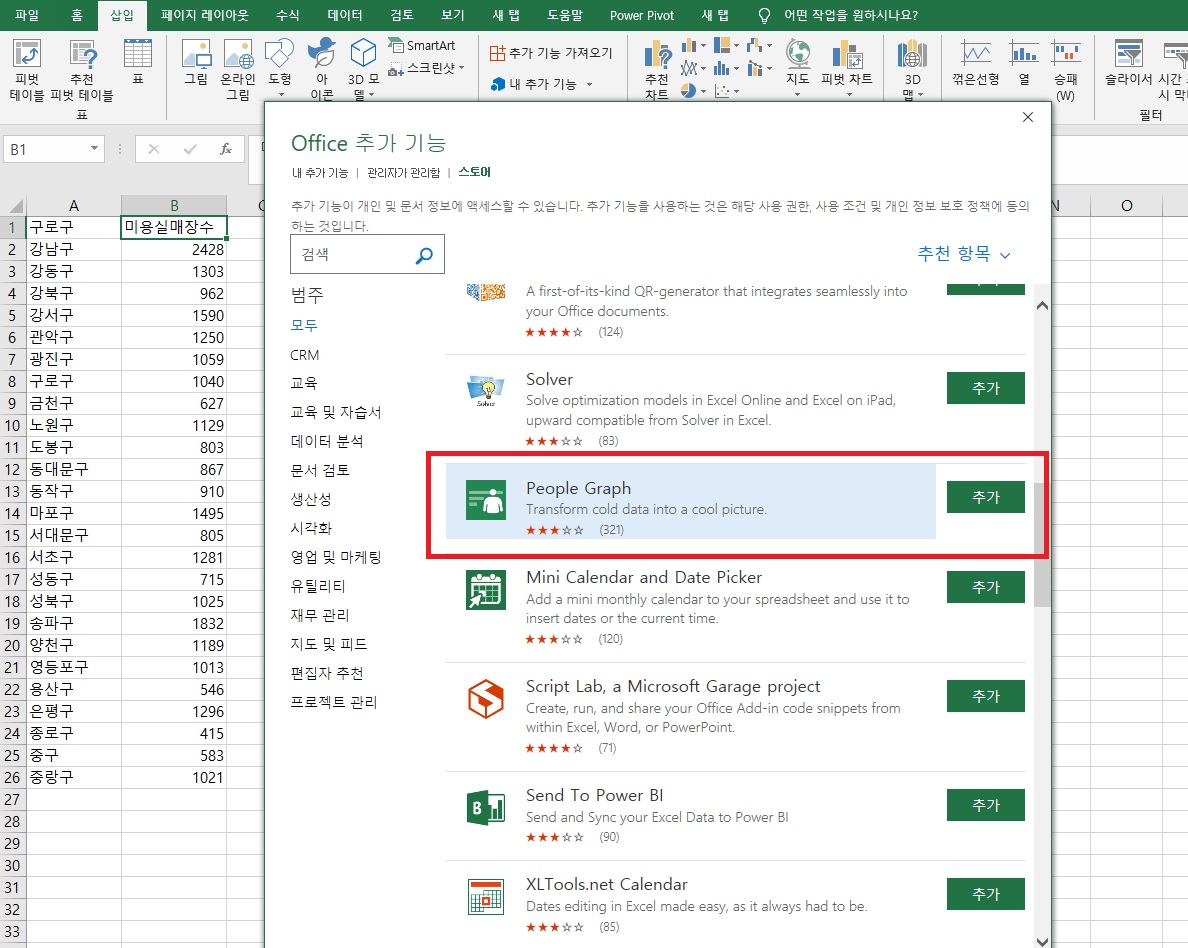Open 3D Models insert tool

(x=364, y=70)
